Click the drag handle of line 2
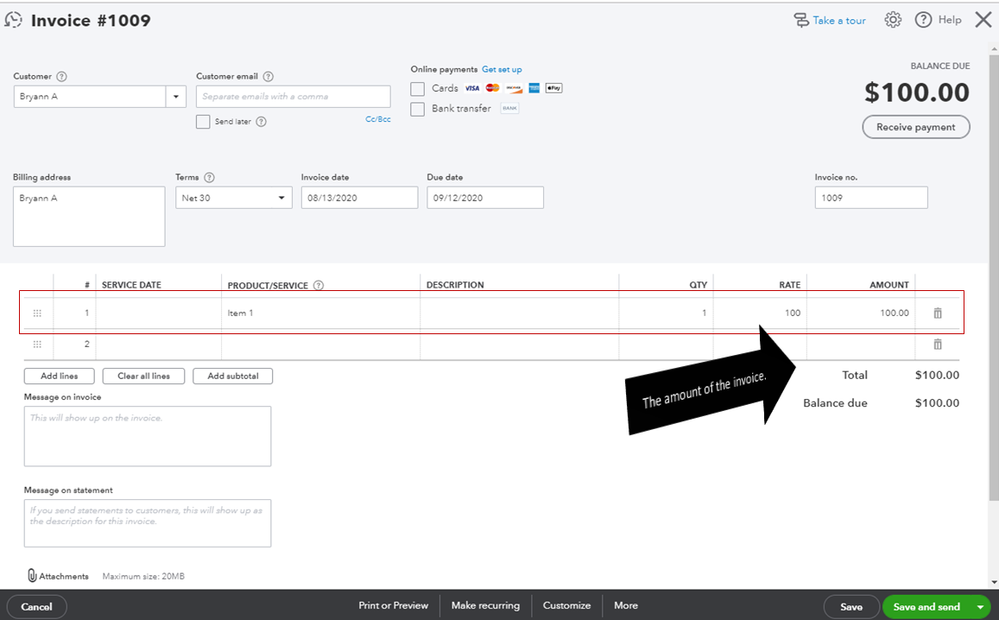The height and width of the screenshot is (620, 999). tap(37, 344)
